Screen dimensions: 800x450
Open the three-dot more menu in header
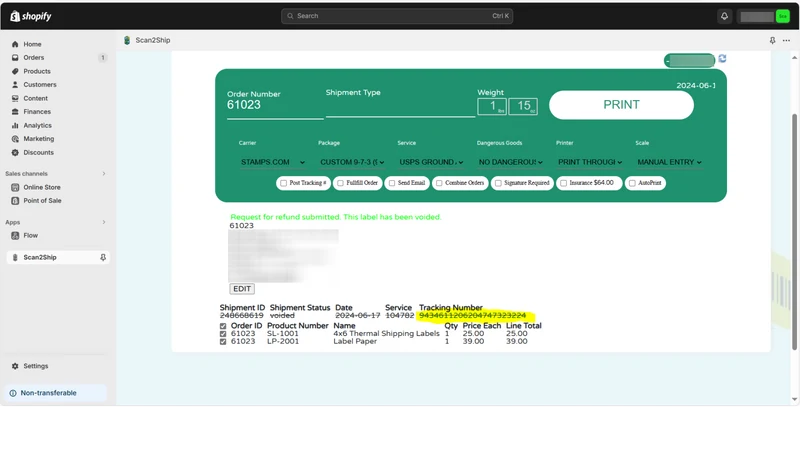pos(786,40)
